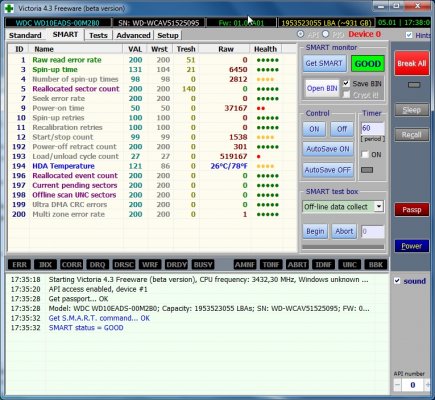Click the small indicator below Break All
This screenshot has height=400, width=435.
[x=414, y=85]
